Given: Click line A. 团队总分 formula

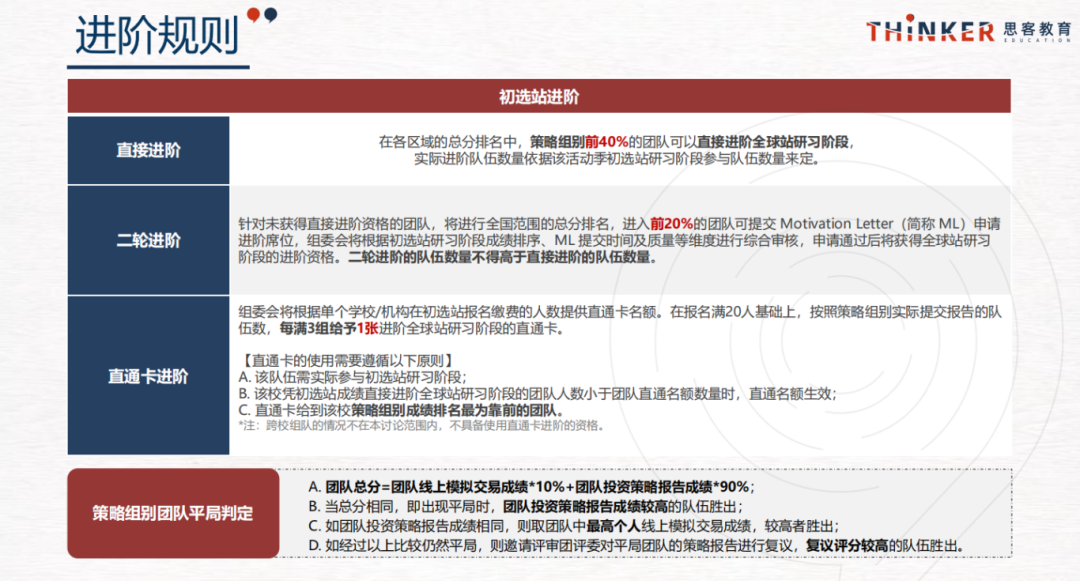Looking at the screenshot, I should tap(531, 487).
